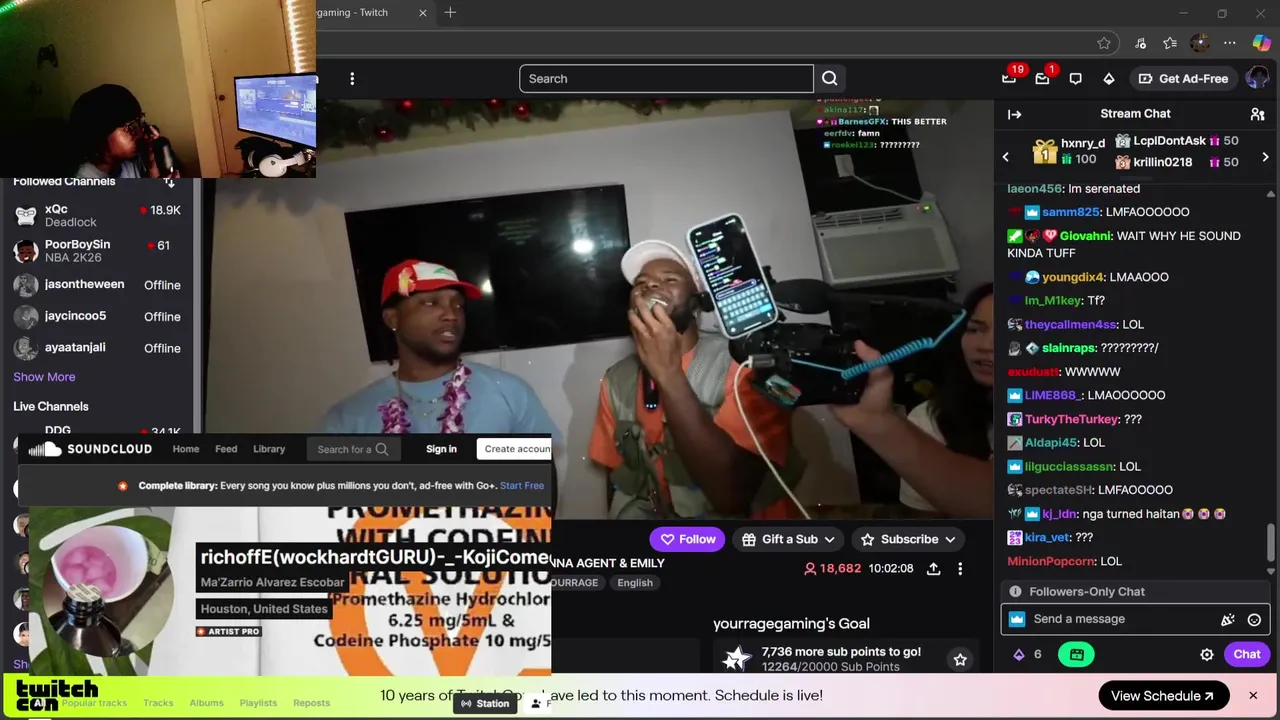Open PoorBoySin followed channel
This screenshot has height=720, width=1280.
98,251
